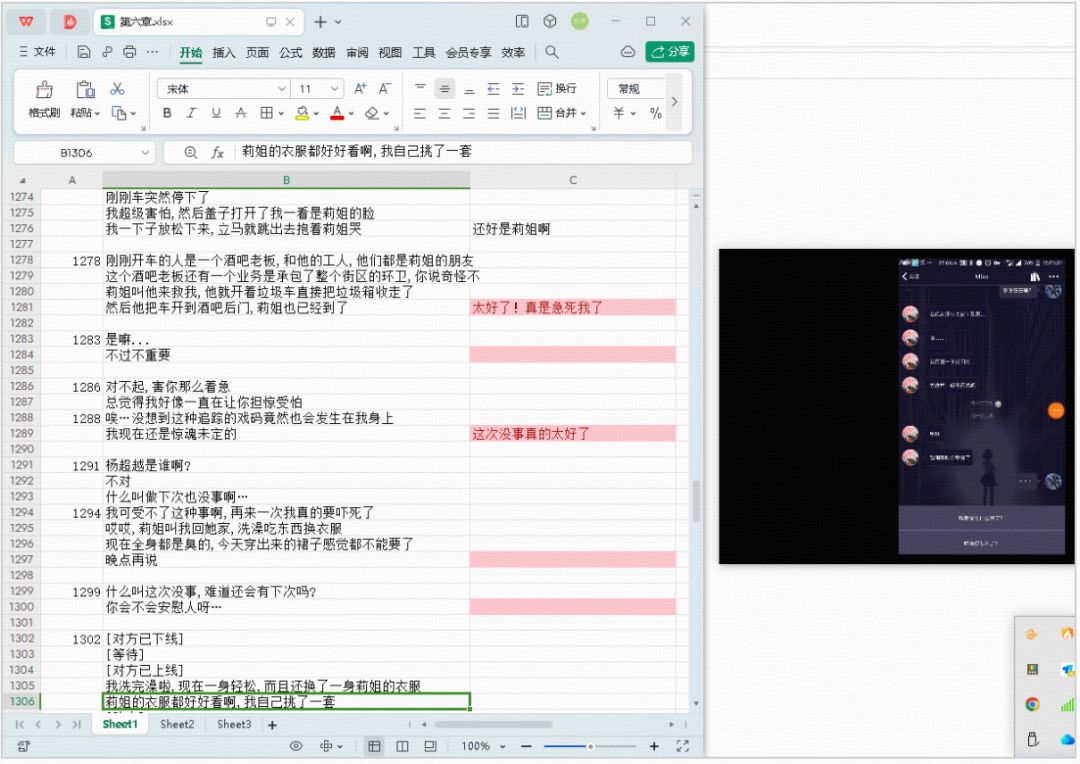Apply percent style to the cell
The image size is (1080, 764).
click(656, 113)
